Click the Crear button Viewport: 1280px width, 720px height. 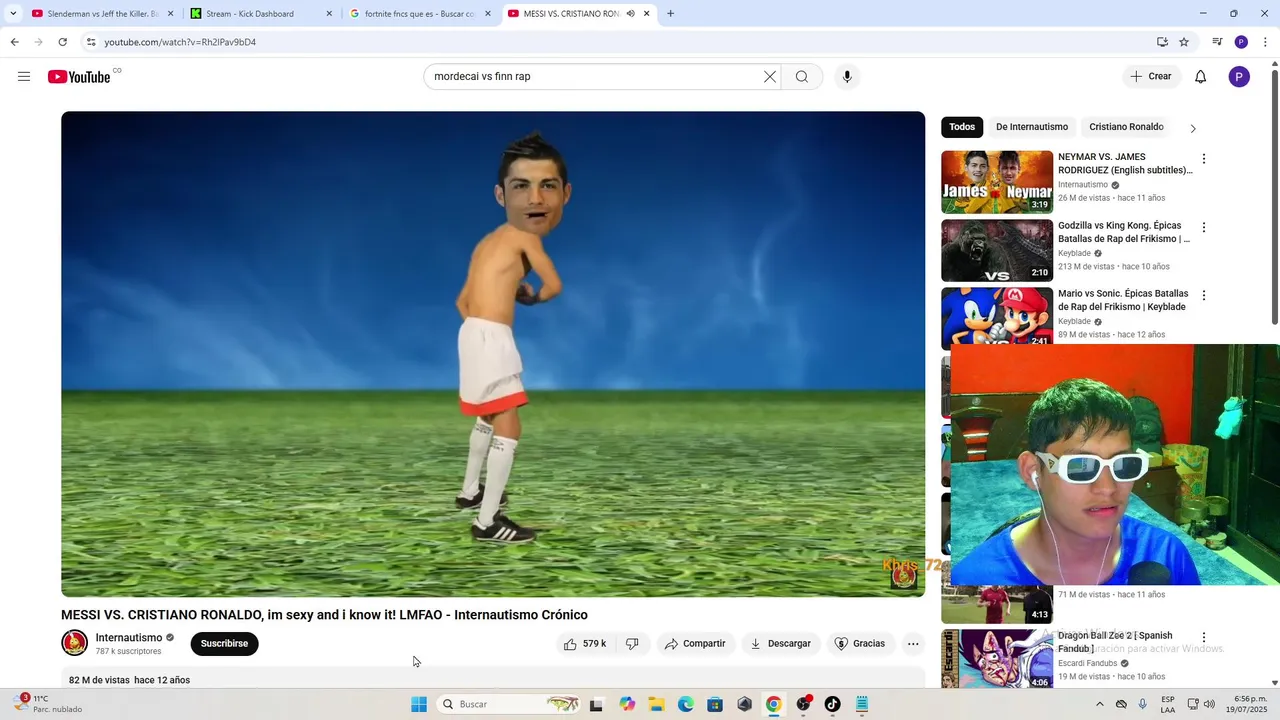[x=1152, y=77]
